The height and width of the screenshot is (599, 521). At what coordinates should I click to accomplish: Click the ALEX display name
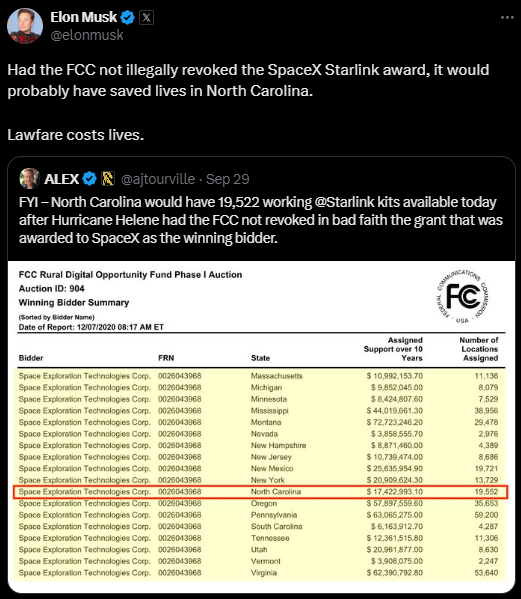[x=61, y=179]
